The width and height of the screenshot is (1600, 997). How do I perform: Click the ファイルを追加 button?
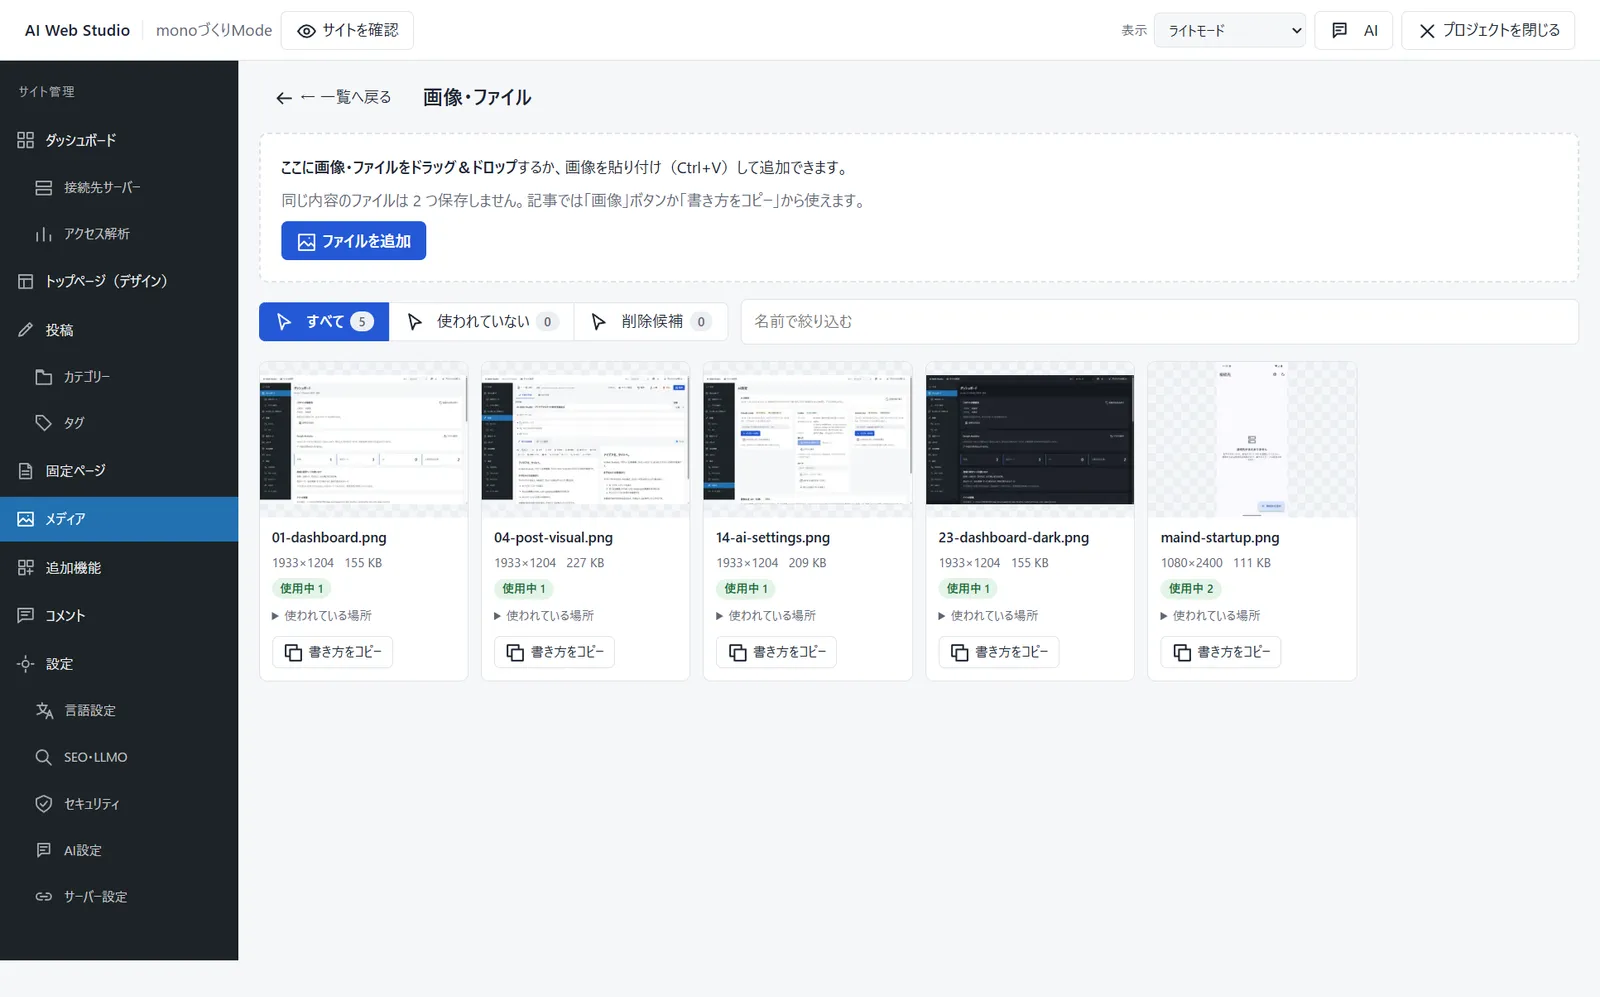[353, 241]
